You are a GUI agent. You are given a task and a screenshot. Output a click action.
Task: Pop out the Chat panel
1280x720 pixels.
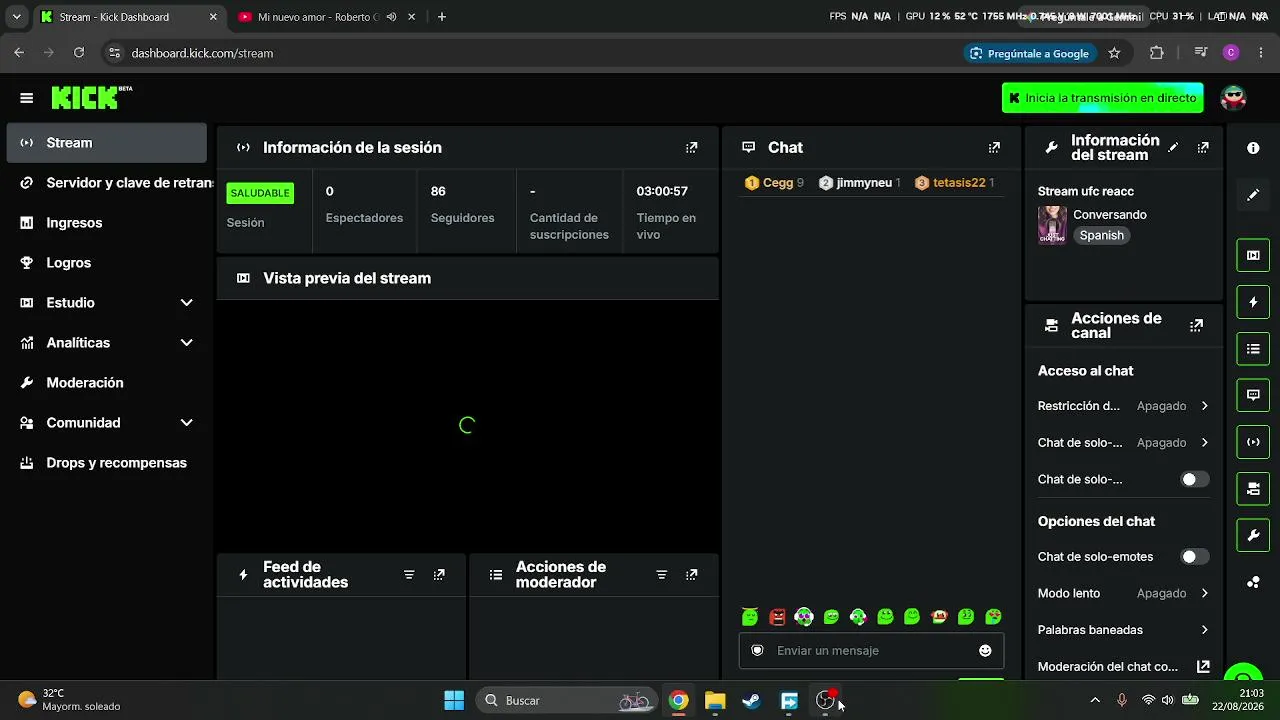[994, 148]
